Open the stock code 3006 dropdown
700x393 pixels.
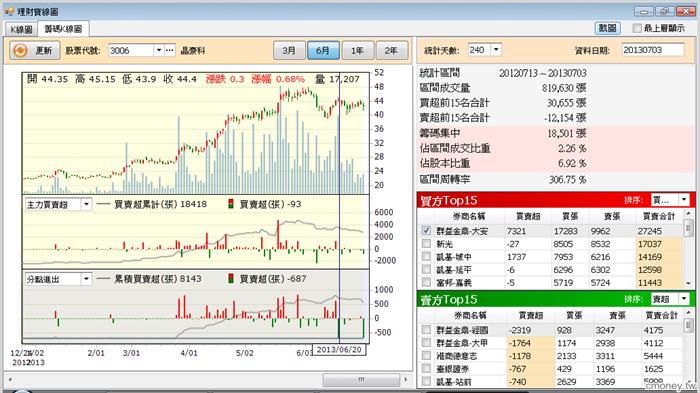coord(158,50)
